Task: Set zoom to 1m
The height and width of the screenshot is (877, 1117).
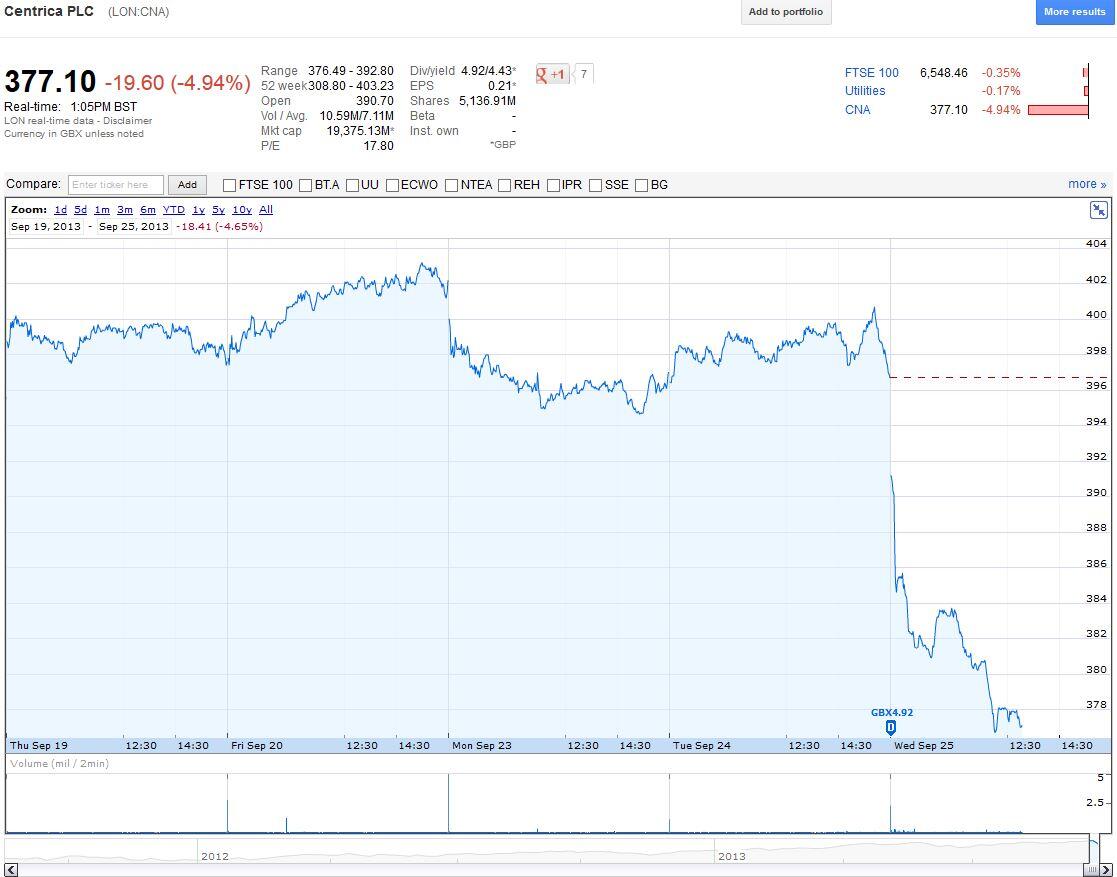Action: click(102, 209)
